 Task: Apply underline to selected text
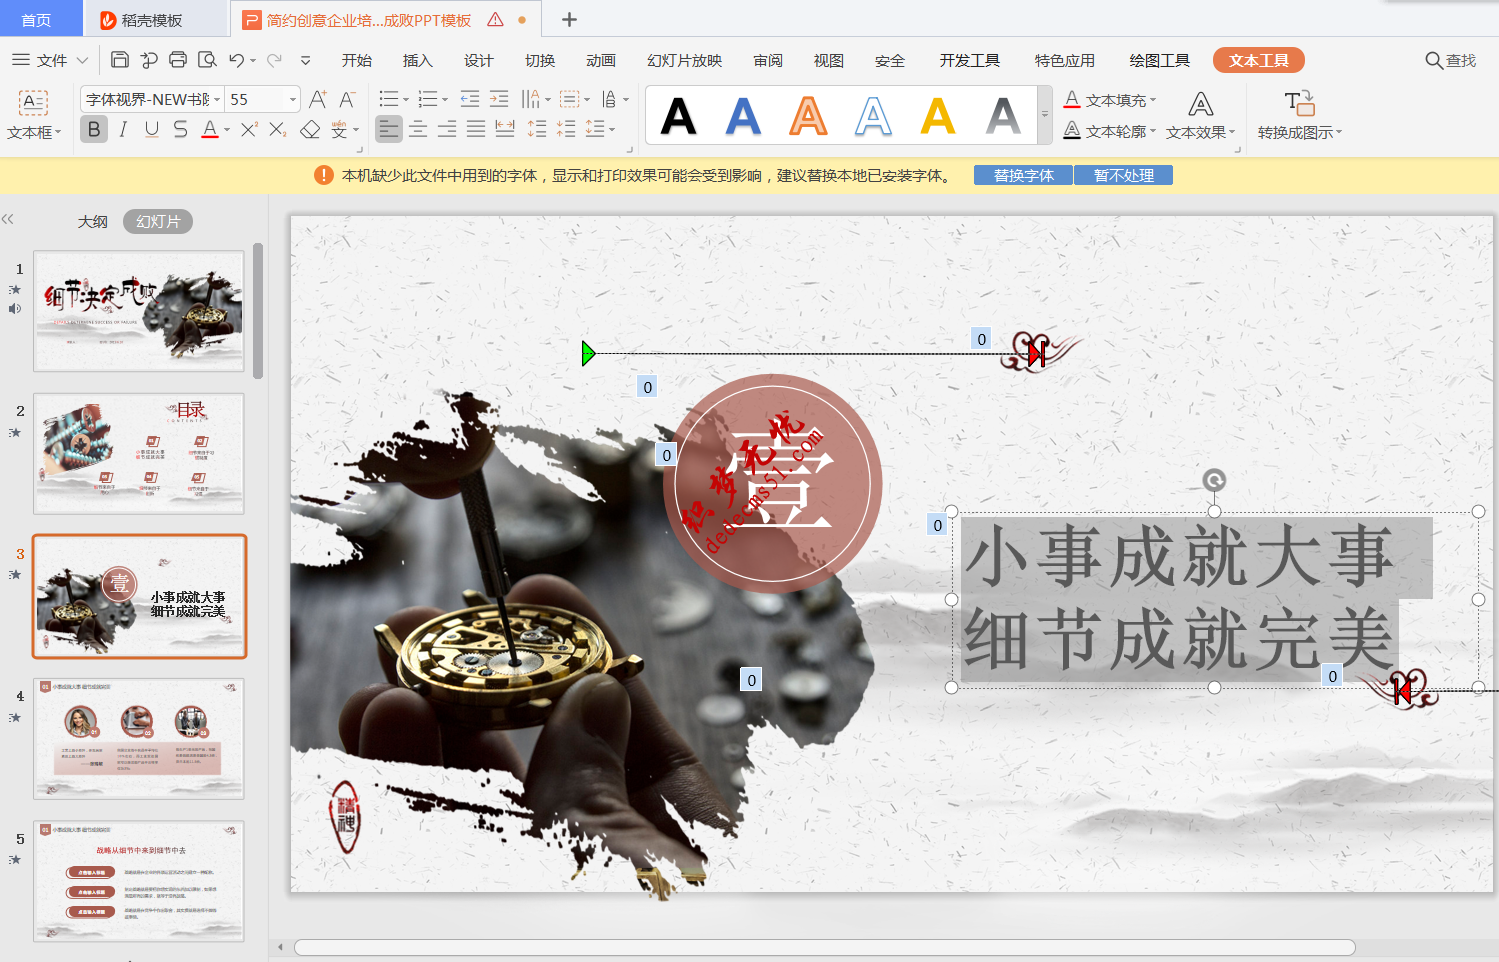[x=150, y=129]
